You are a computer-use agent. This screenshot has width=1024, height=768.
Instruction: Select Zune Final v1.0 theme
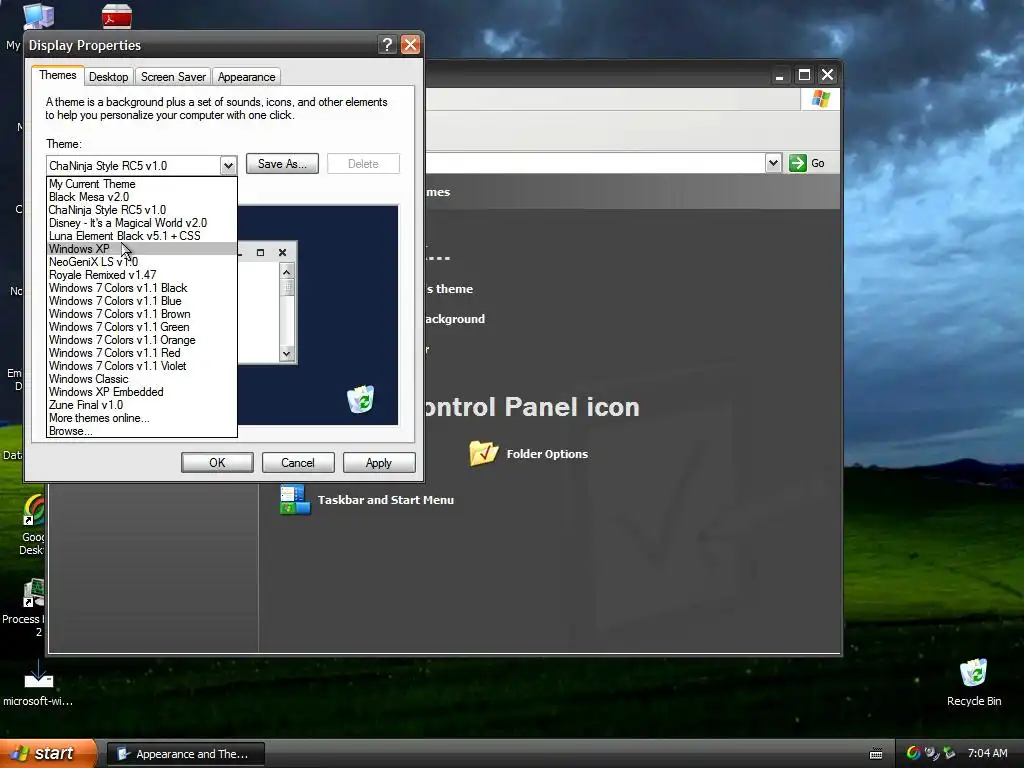[142, 405]
